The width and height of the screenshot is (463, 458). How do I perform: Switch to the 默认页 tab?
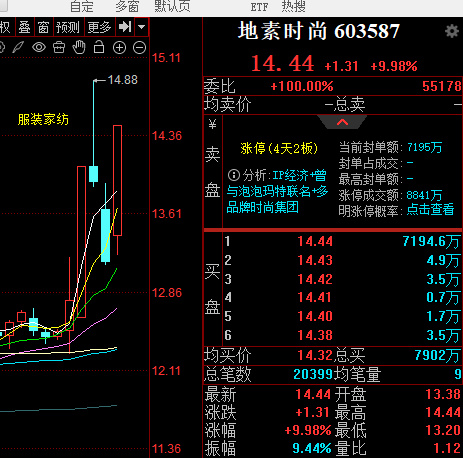172,6
